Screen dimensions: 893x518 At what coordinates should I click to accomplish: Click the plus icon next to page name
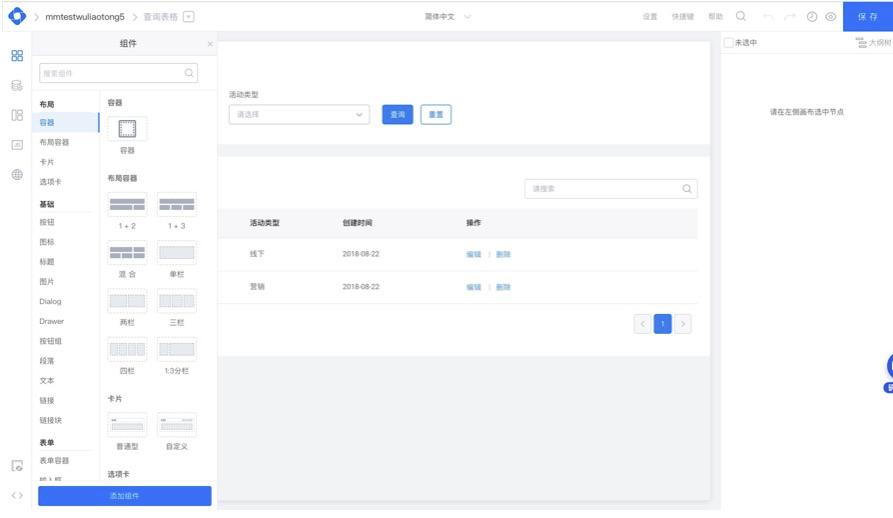tap(189, 17)
